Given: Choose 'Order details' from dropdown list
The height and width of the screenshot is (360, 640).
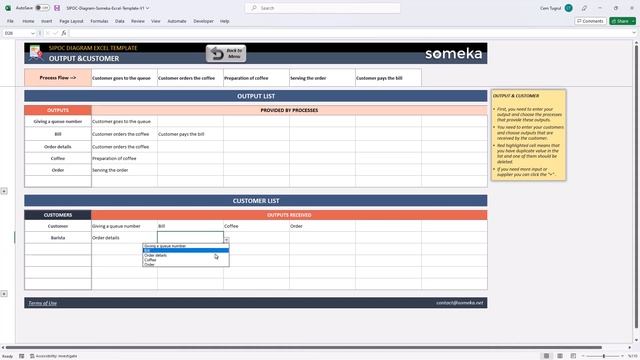Looking at the screenshot, I should click(186, 255).
